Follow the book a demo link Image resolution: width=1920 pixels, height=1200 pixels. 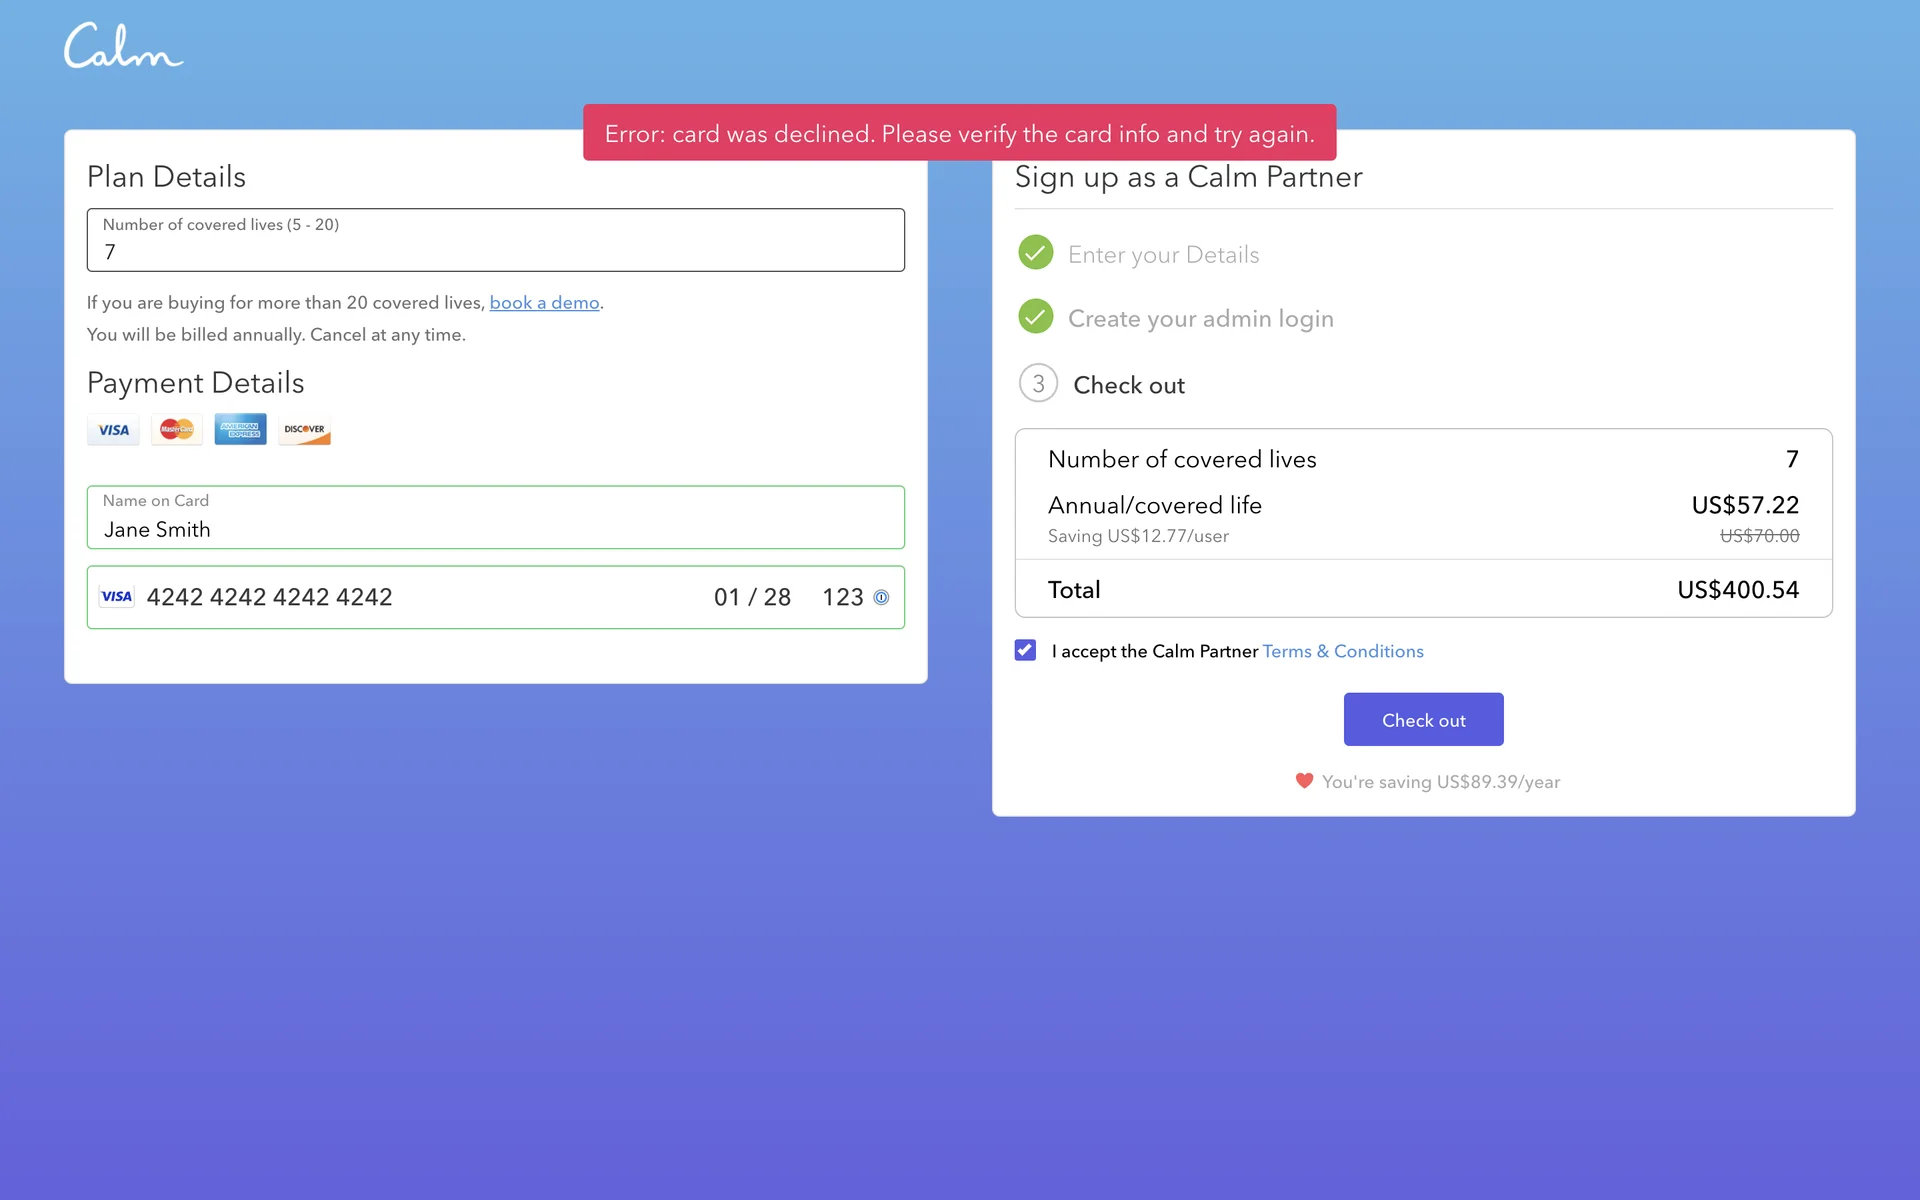[544, 303]
